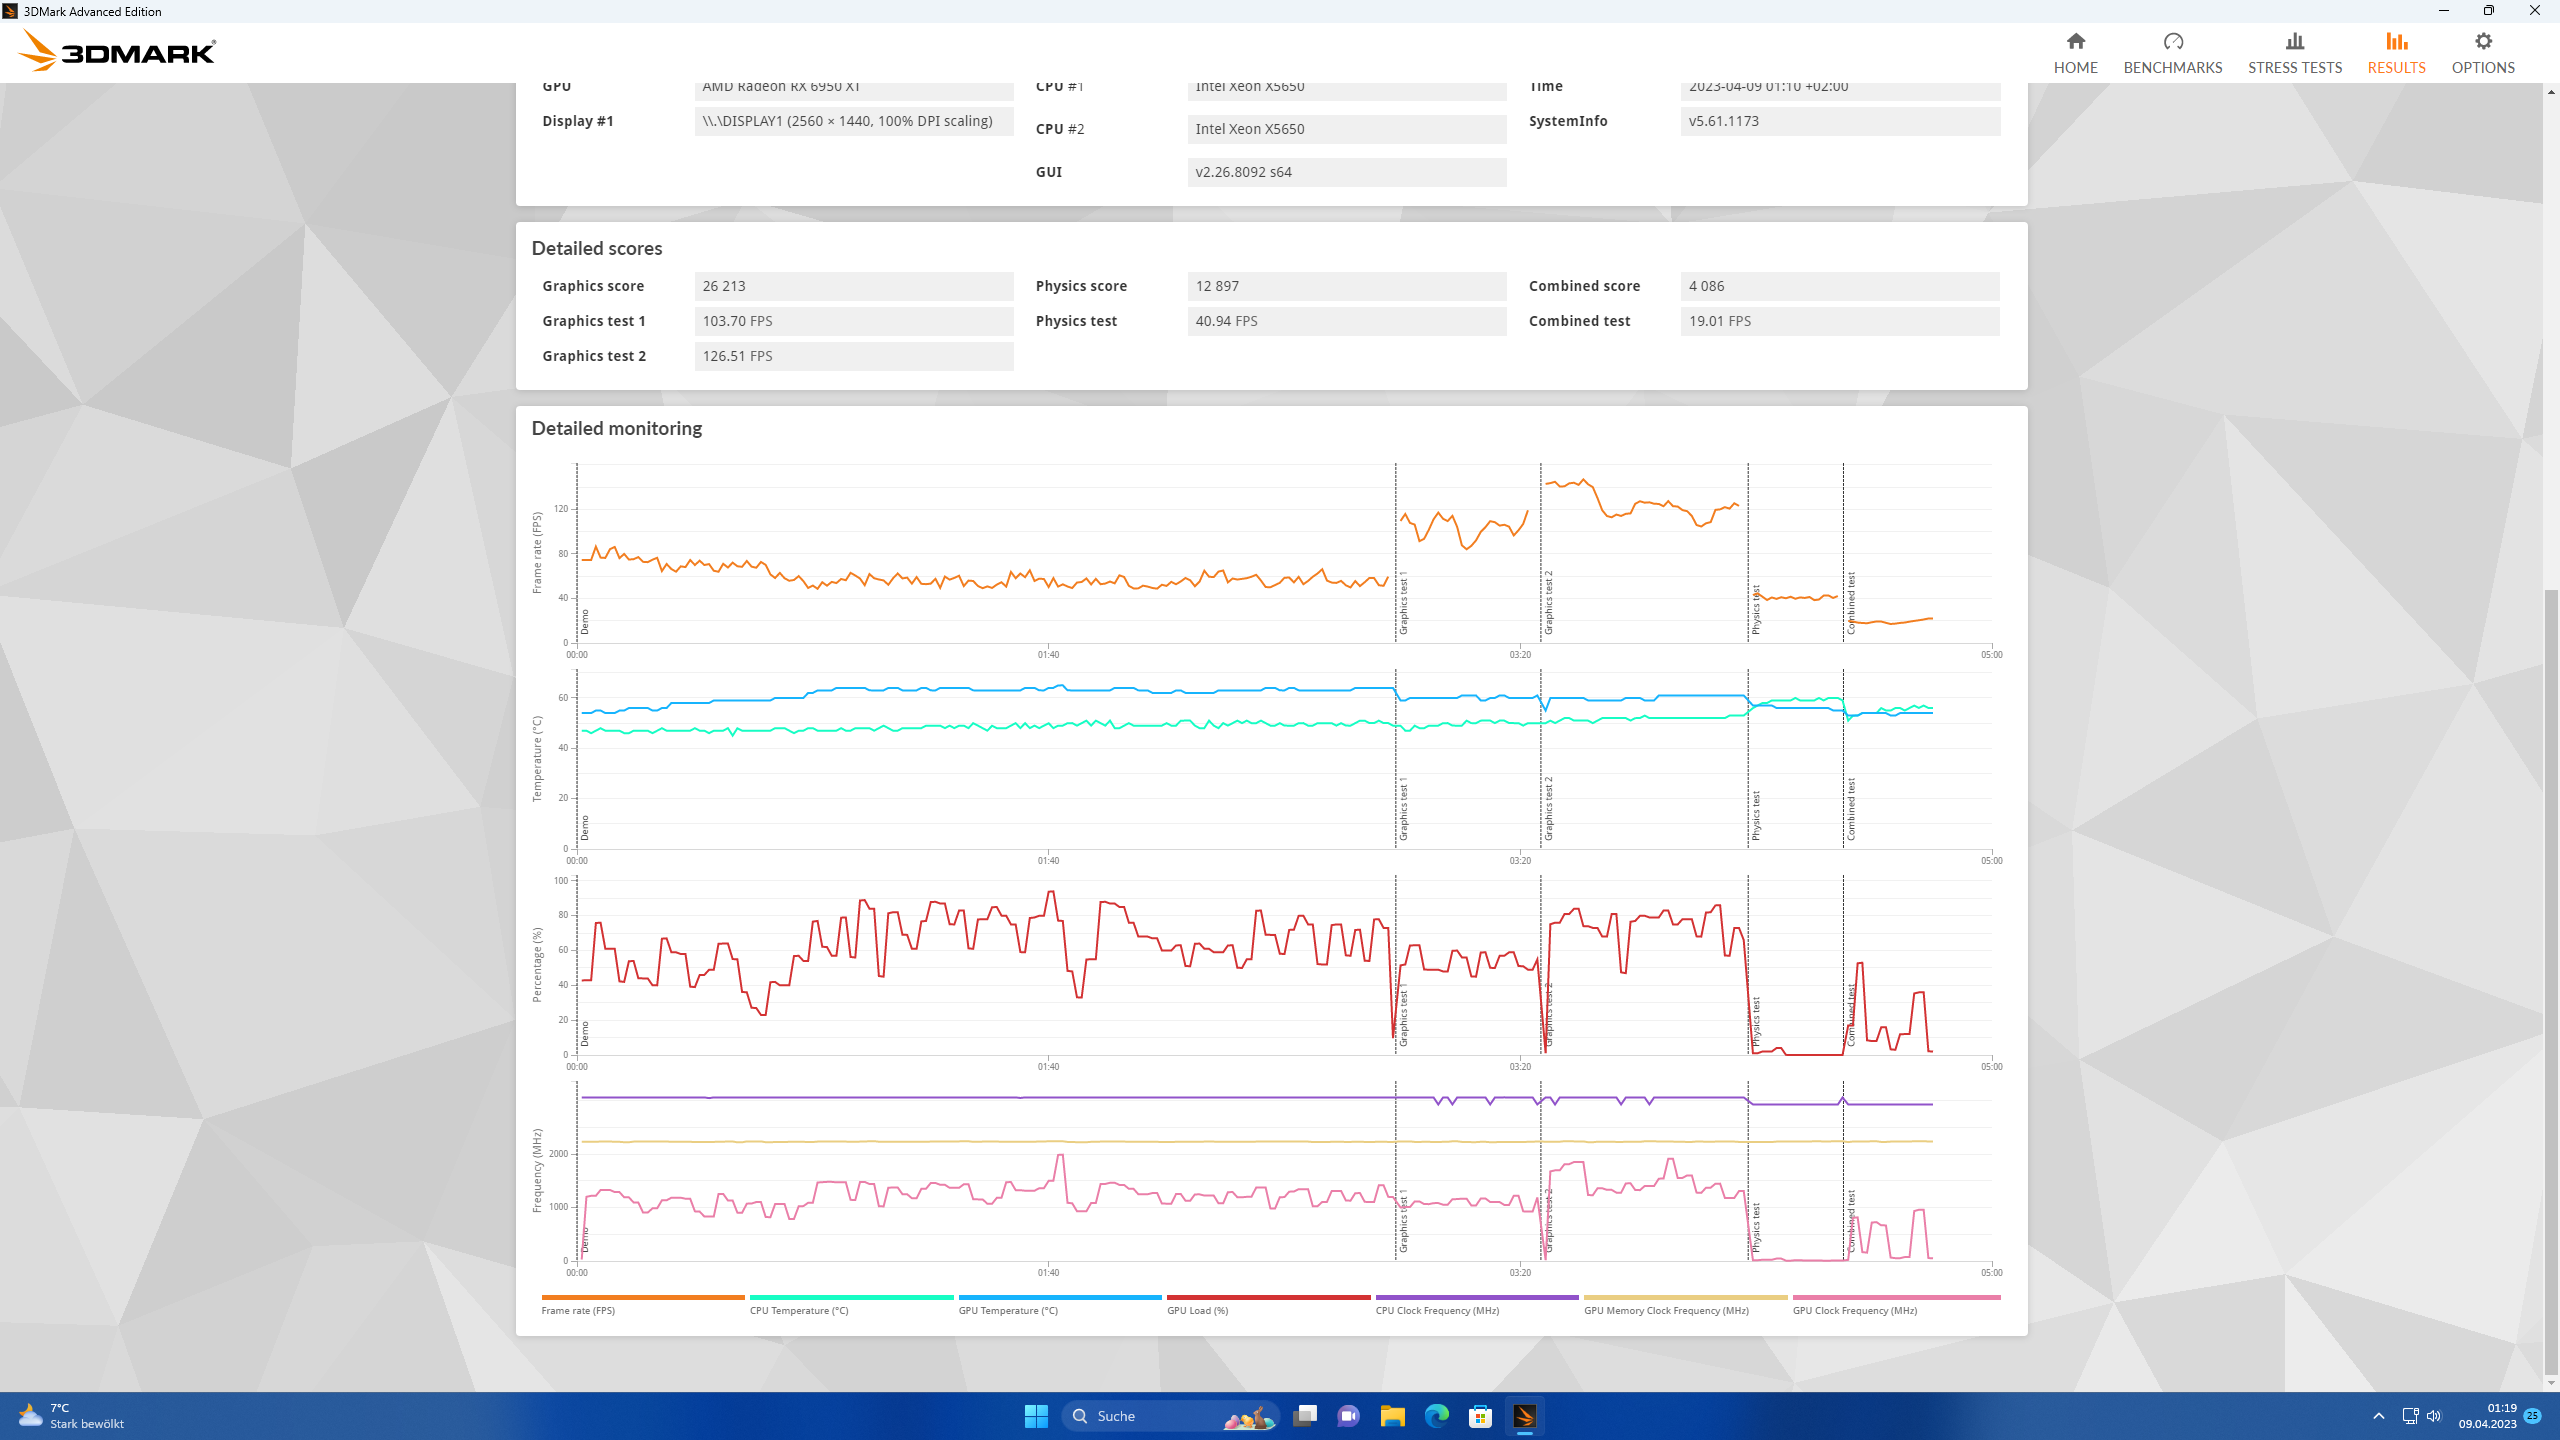The width and height of the screenshot is (2560, 1440).
Task: Click the 3DMark logo
Action: (x=118, y=52)
